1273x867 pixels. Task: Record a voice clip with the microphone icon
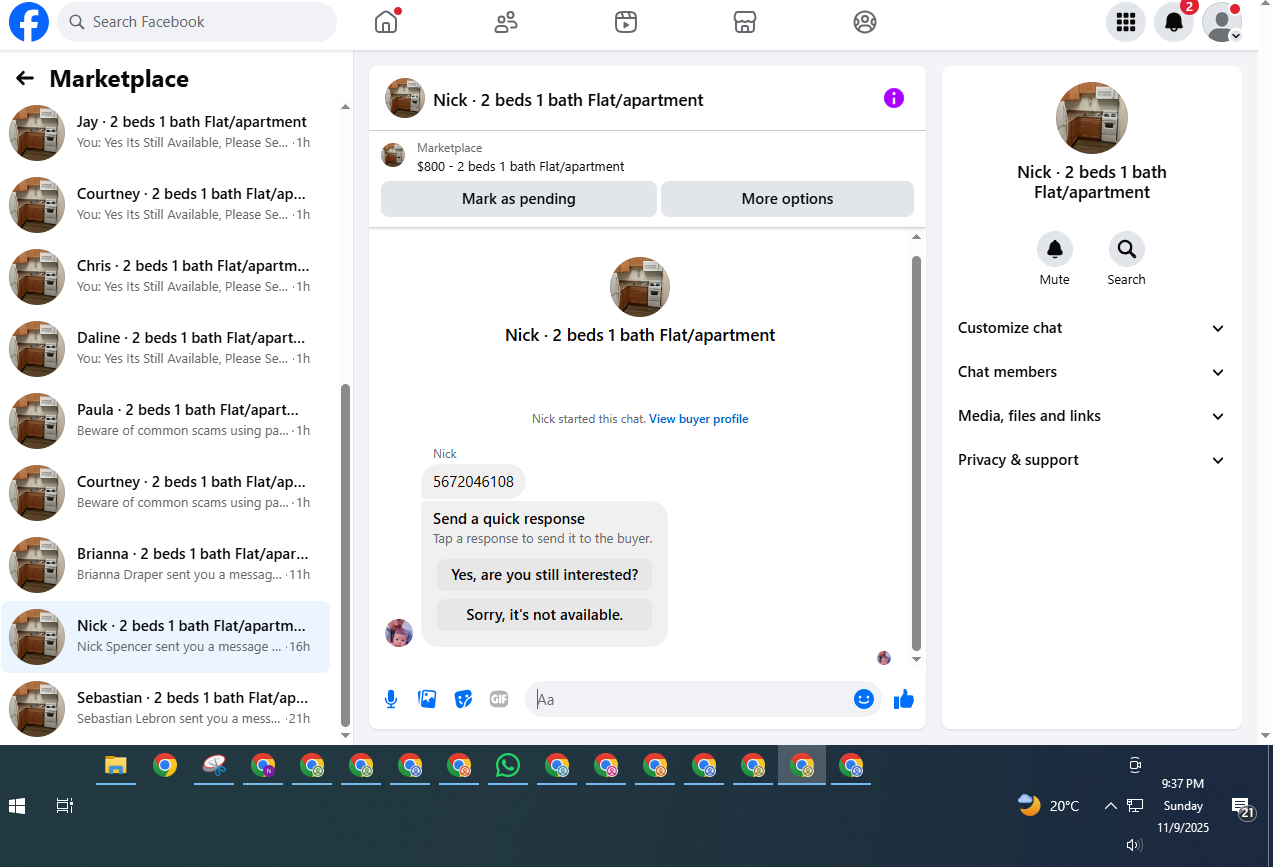pyautogui.click(x=391, y=699)
